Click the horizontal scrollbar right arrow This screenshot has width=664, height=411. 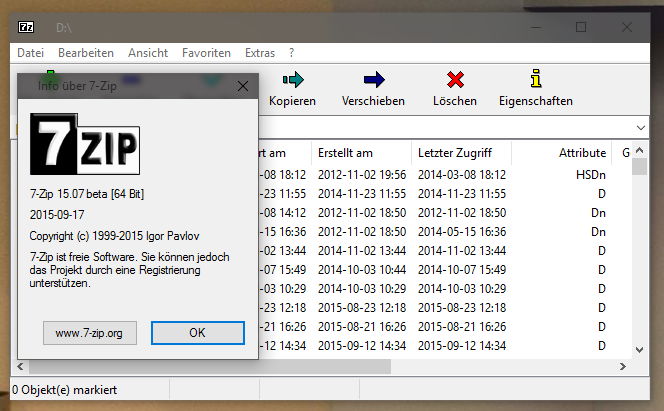622,367
